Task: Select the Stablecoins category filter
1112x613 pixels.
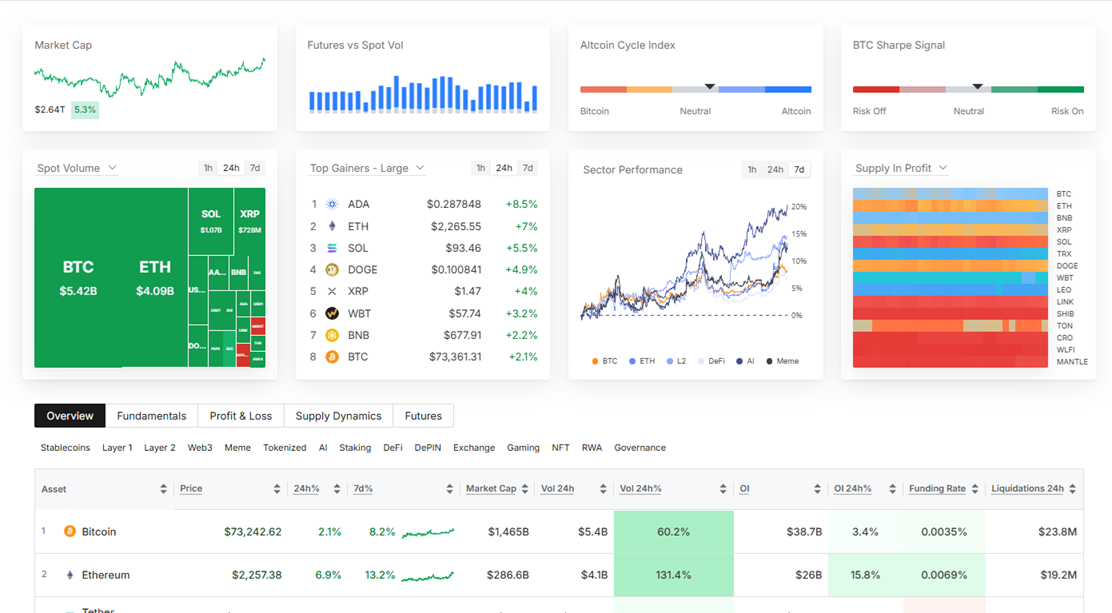Action: (x=65, y=448)
